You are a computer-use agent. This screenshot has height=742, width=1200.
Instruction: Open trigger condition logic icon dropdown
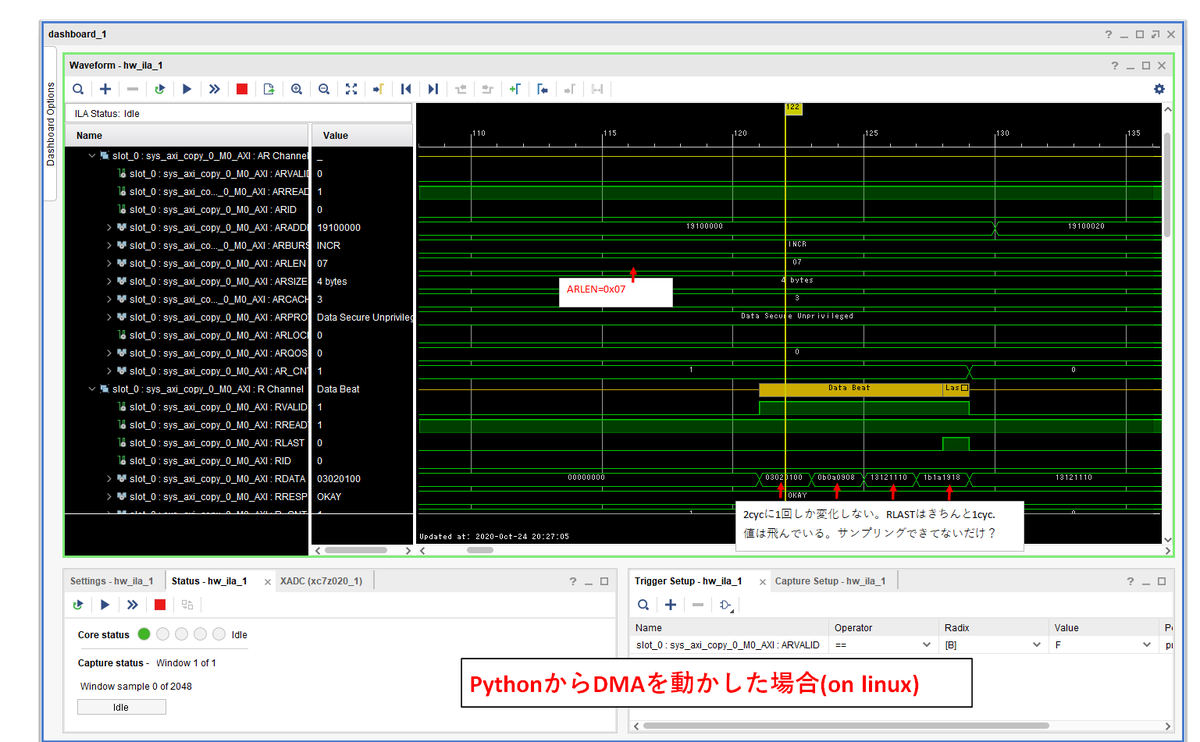727,605
